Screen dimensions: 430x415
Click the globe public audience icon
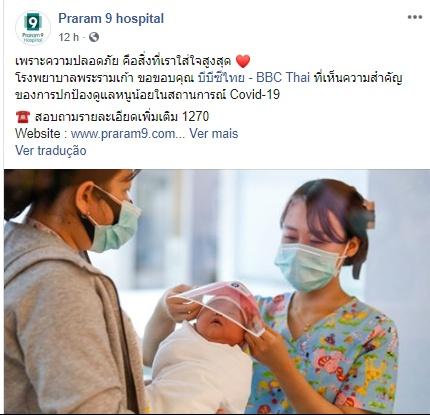click(94, 37)
